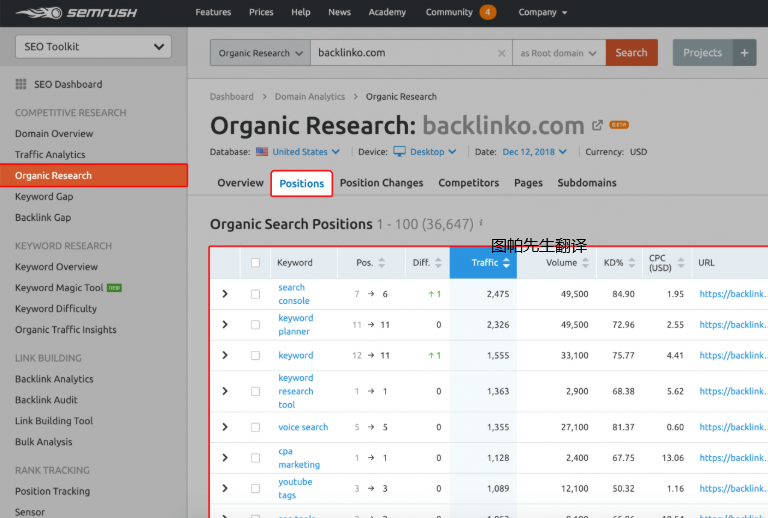Switch to the Overview tab
Image resolution: width=768 pixels, height=518 pixels.
240,183
